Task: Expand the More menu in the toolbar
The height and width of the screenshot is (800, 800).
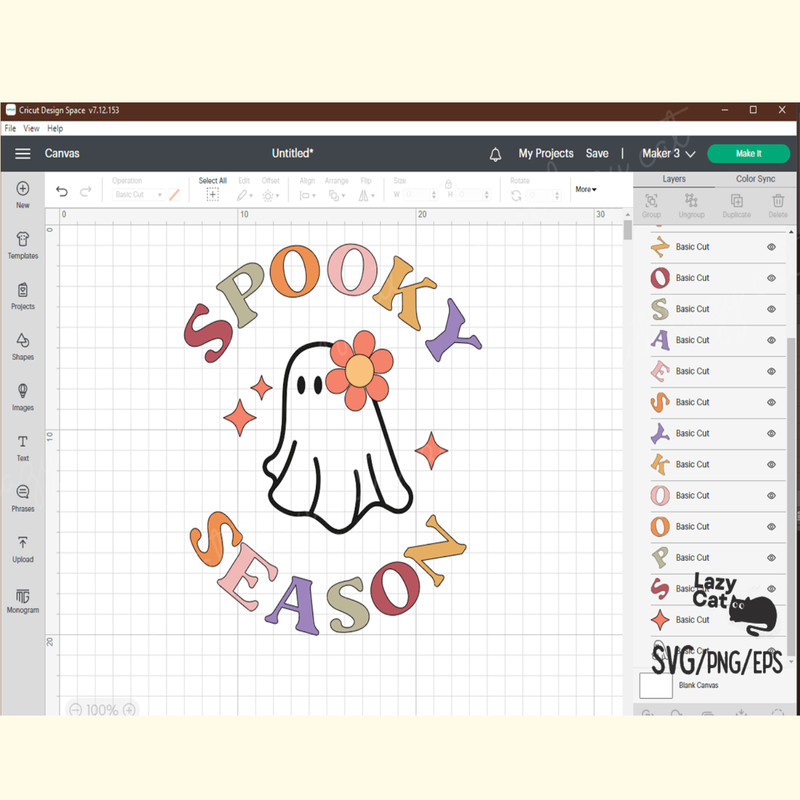Action: click(585, 189)
